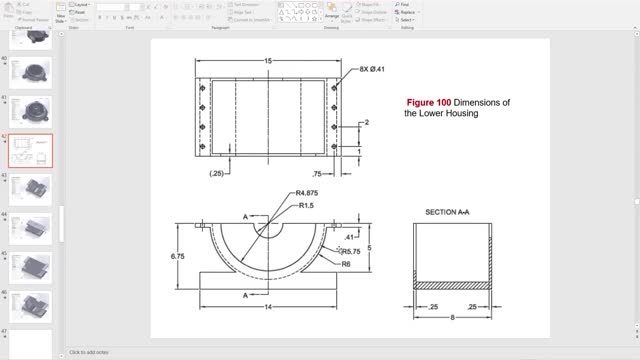Open the Font Color picker
This screenshot has width=640, height=360.
coord(162,18)
